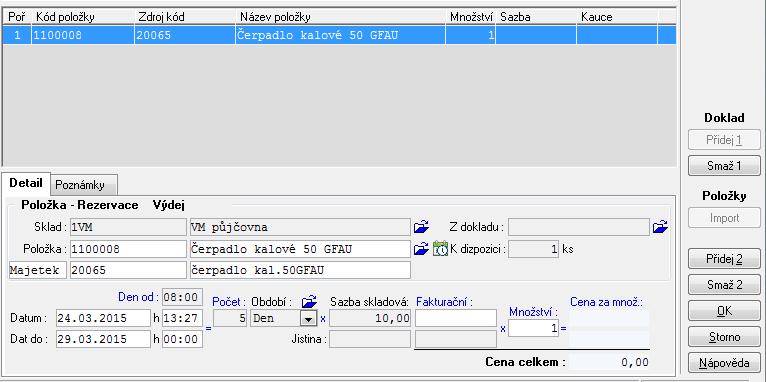Click the empty Fakturační input field
The width and height of the screenshot is (766, 382).
456,318
